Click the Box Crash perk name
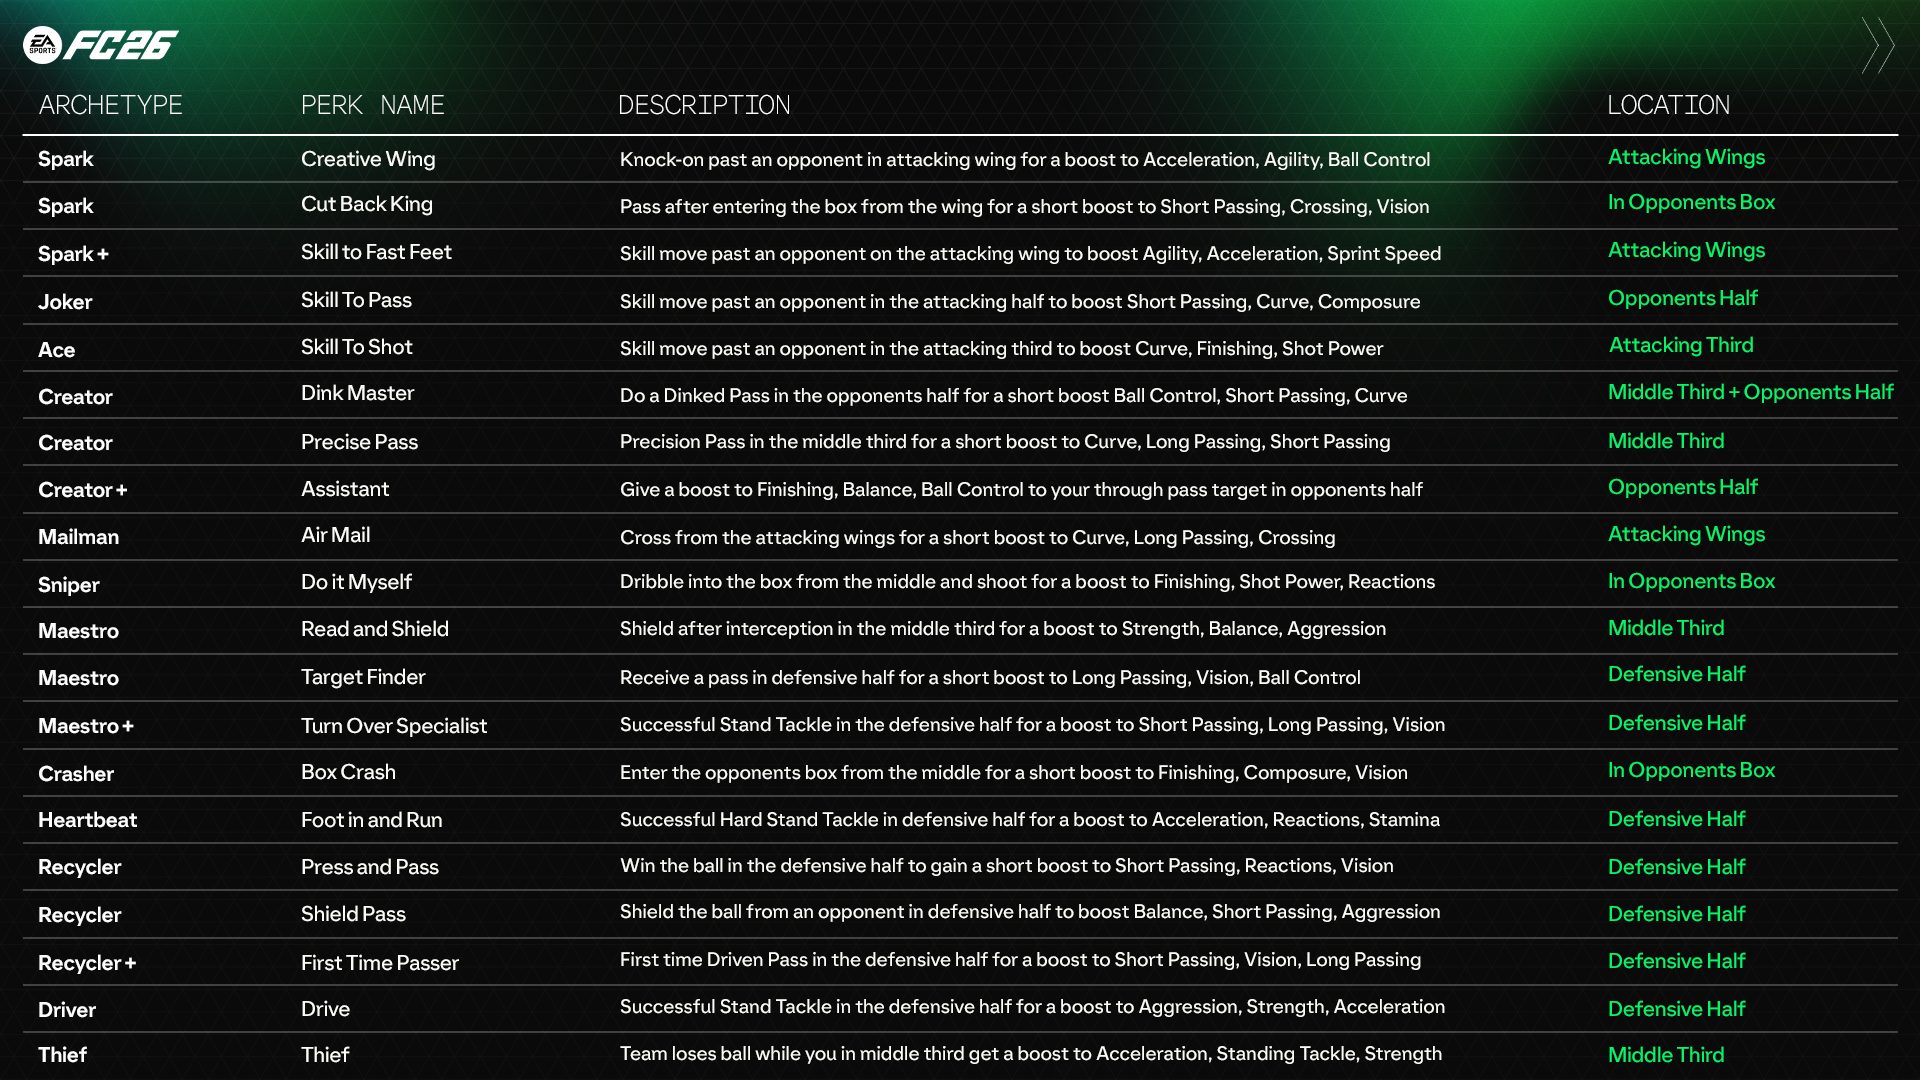This screenshot has width=1920, height=1080. 348,772
